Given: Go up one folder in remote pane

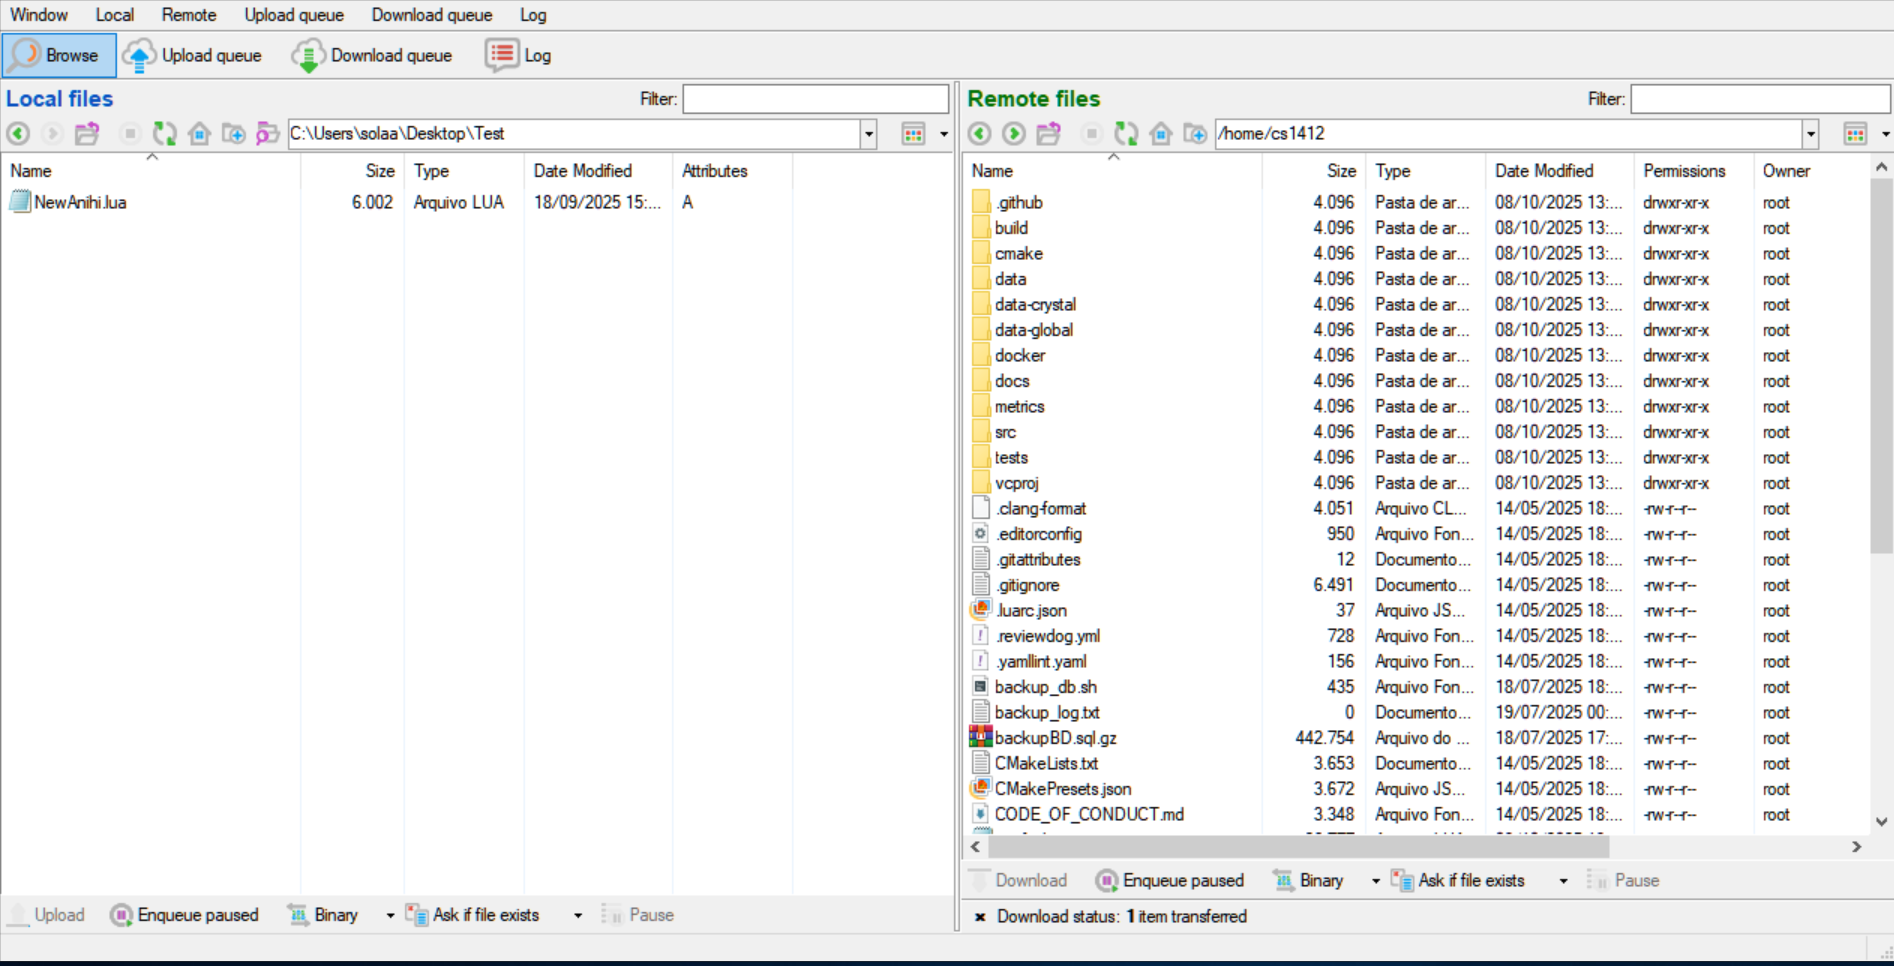Looking at the screenshot, I should click(x=1048, y=133).
